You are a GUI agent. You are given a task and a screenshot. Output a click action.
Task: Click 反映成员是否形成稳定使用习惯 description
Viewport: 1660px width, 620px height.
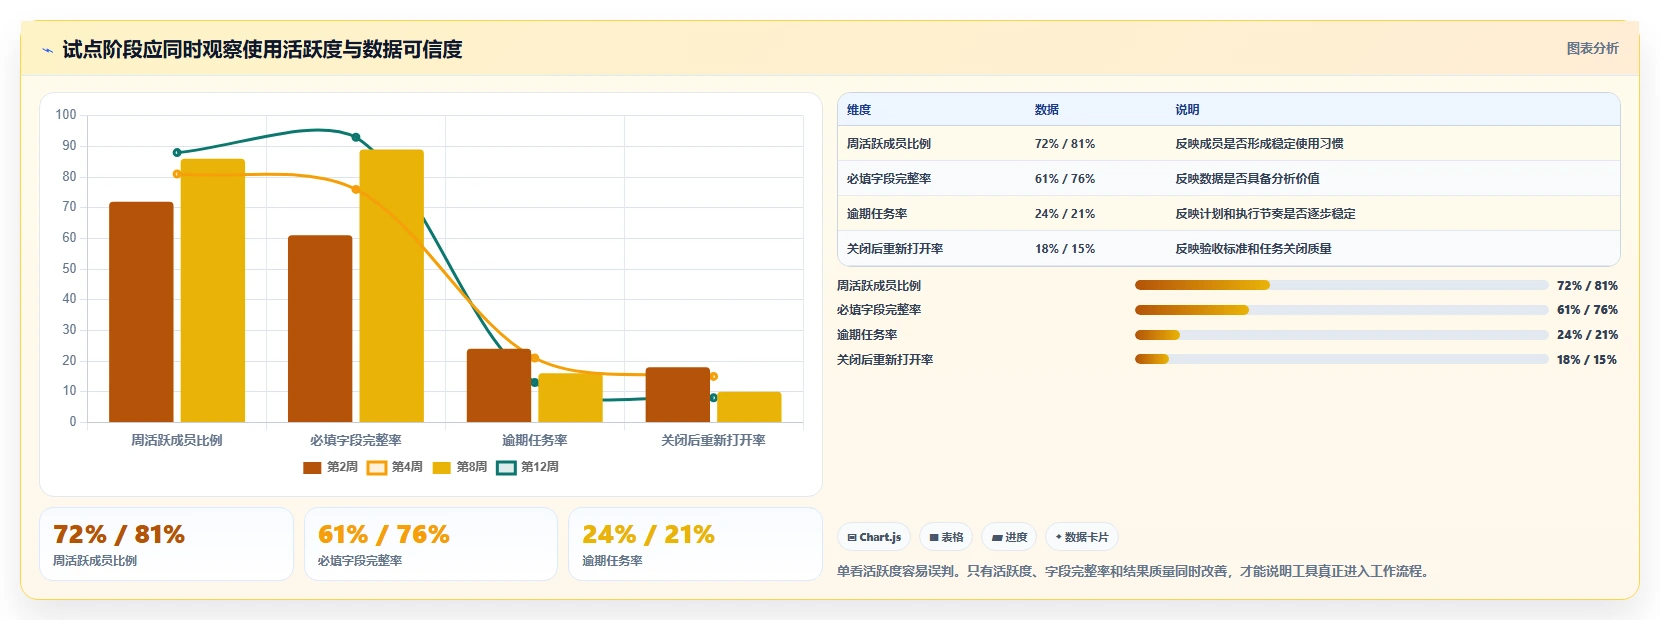1259,144
